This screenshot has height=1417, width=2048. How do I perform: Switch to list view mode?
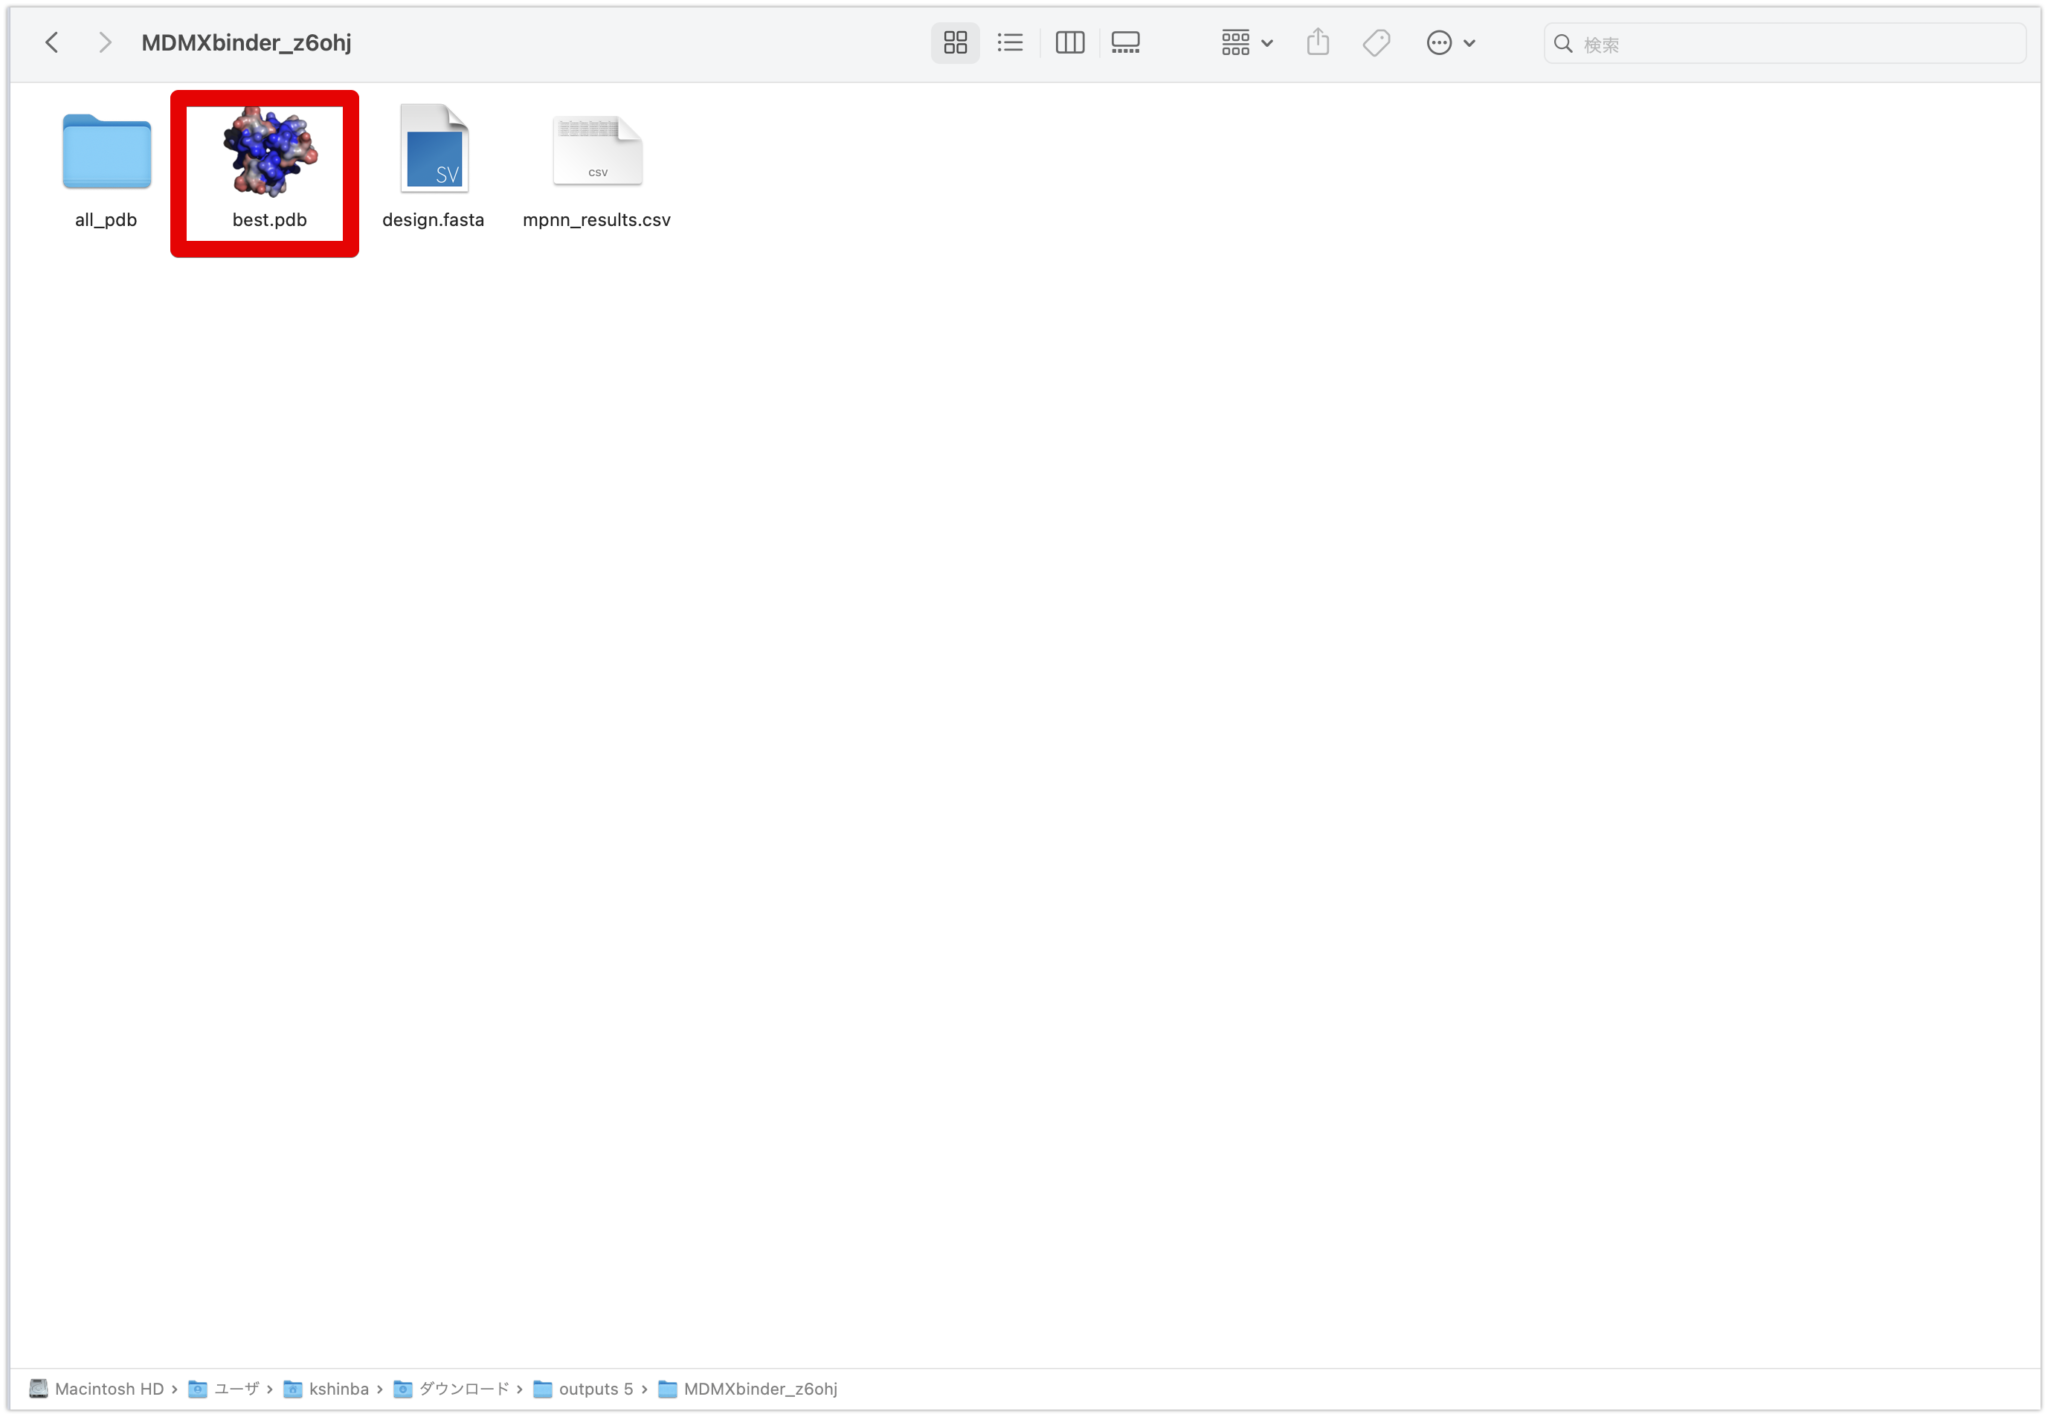tap(1010, 43)
